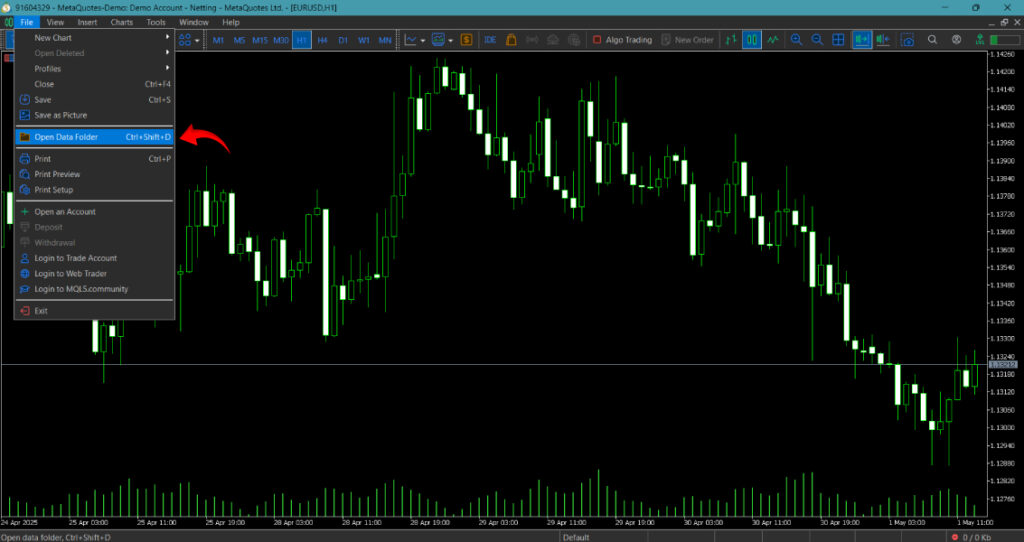Open the Market shopping bag icon
This screenshot has height=542, width=1024.
(x=511, y=40)
